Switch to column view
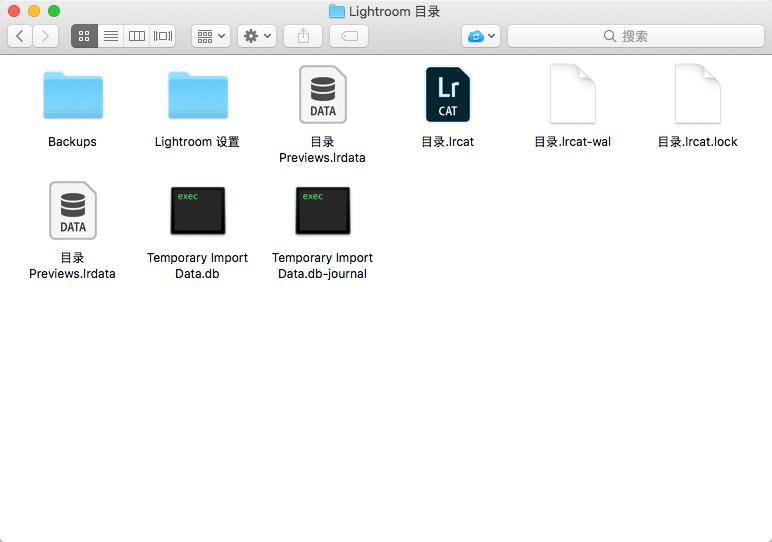 tap(137, 36)
